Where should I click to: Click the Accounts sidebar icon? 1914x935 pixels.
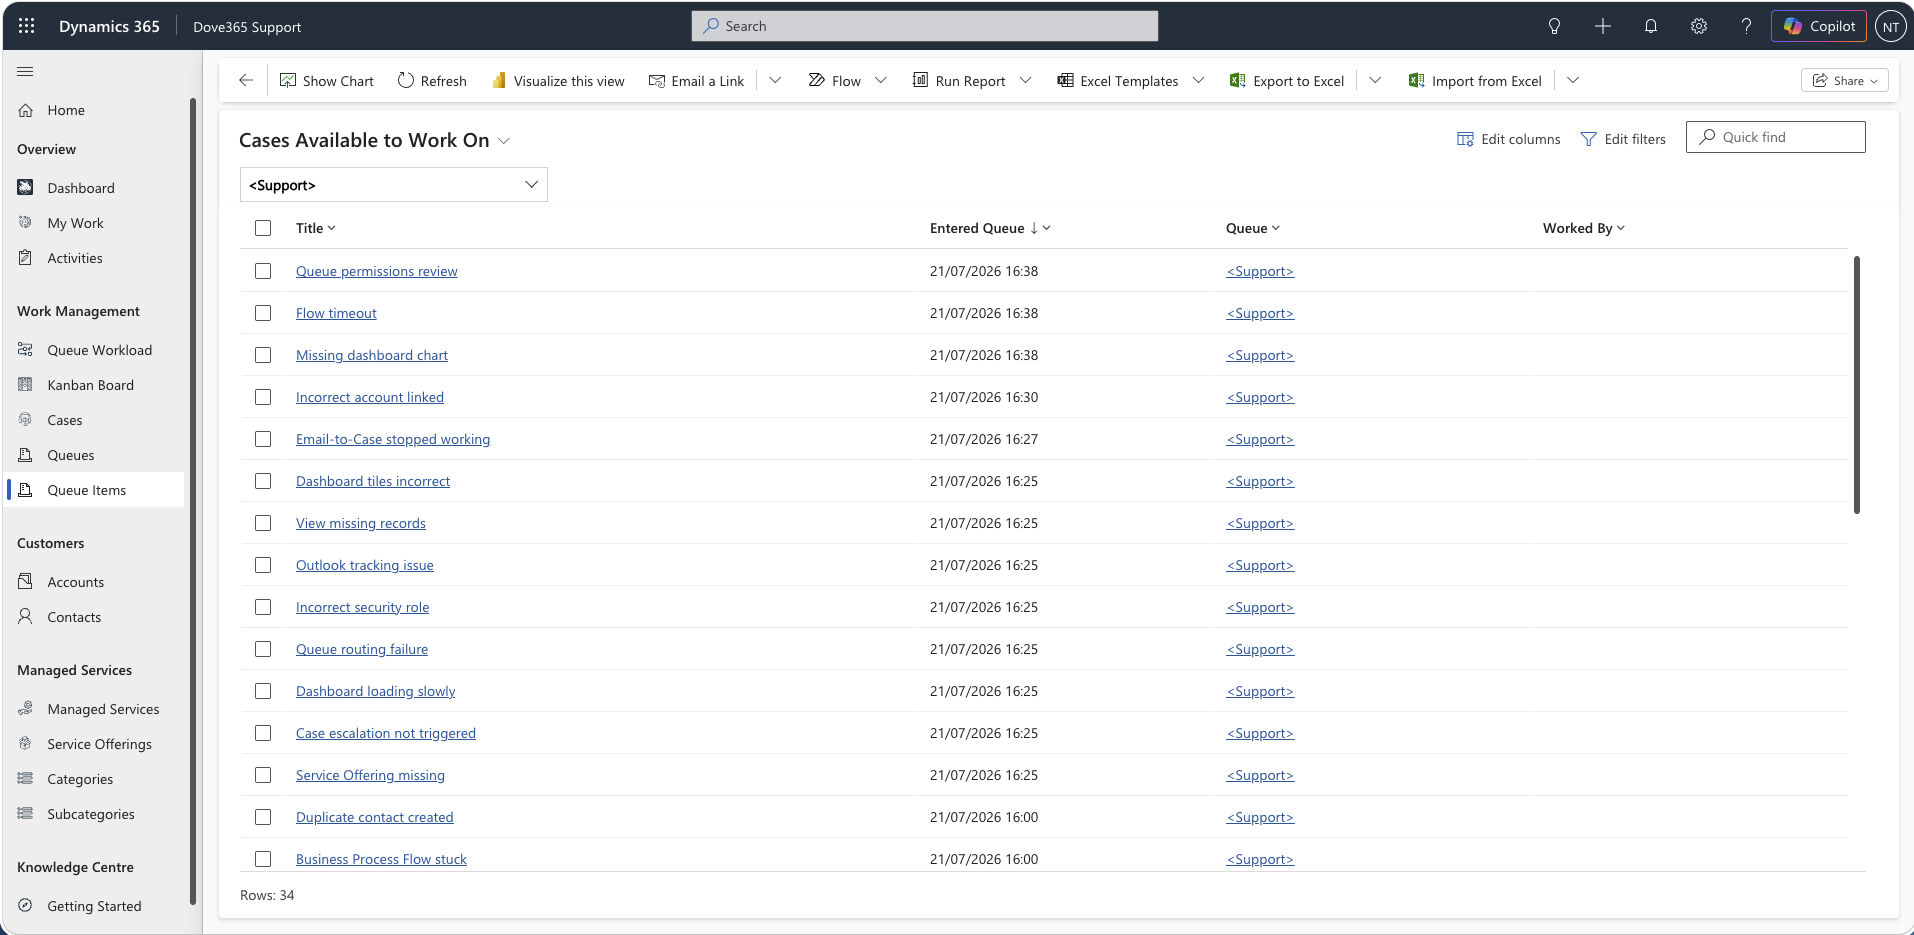[26, 581]
